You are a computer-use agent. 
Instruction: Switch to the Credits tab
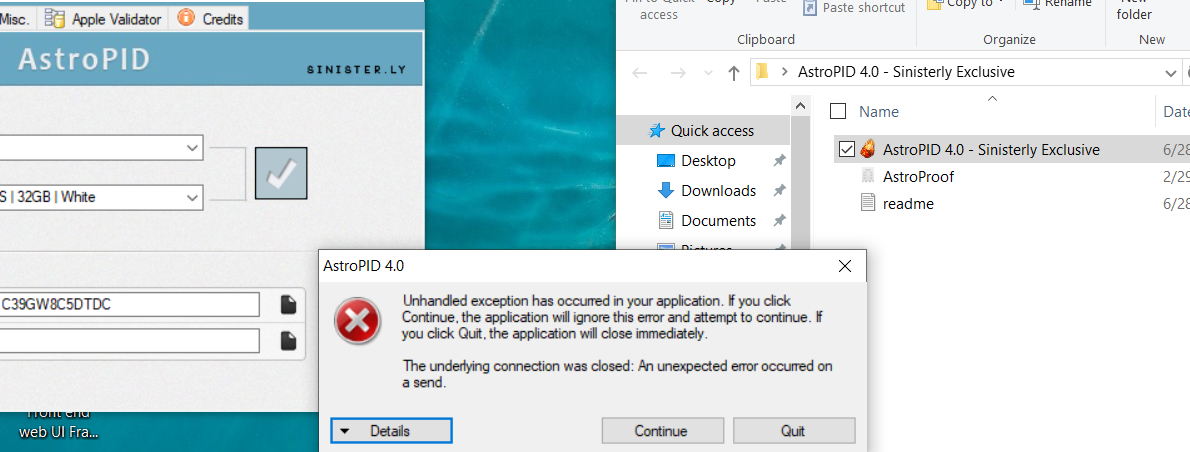pyautogui.click(x=210, y=19)
